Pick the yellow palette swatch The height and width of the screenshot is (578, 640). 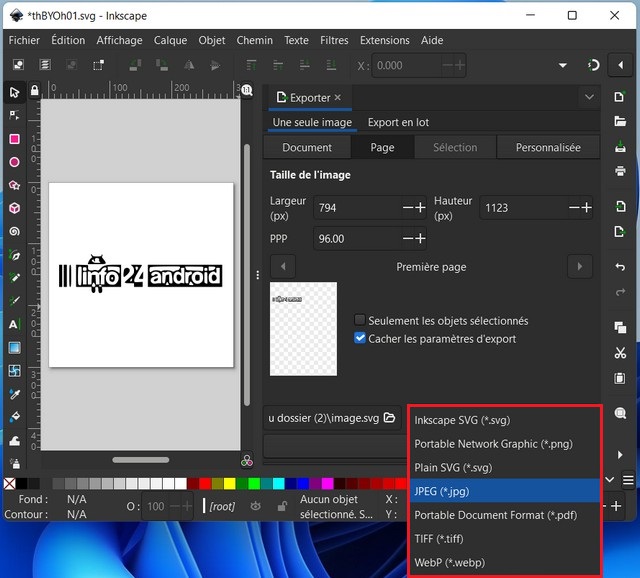(229, 484)
